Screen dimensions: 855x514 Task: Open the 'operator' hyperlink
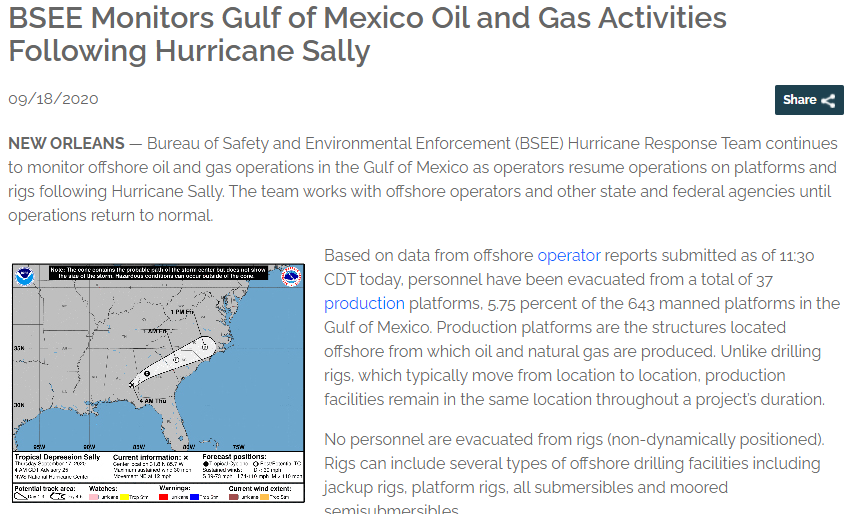[569, 256]
